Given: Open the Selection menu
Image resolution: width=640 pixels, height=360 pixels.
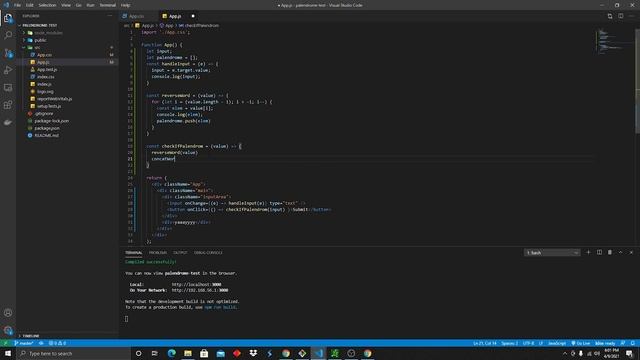Looking at the screenshot, I should (47, 5).
